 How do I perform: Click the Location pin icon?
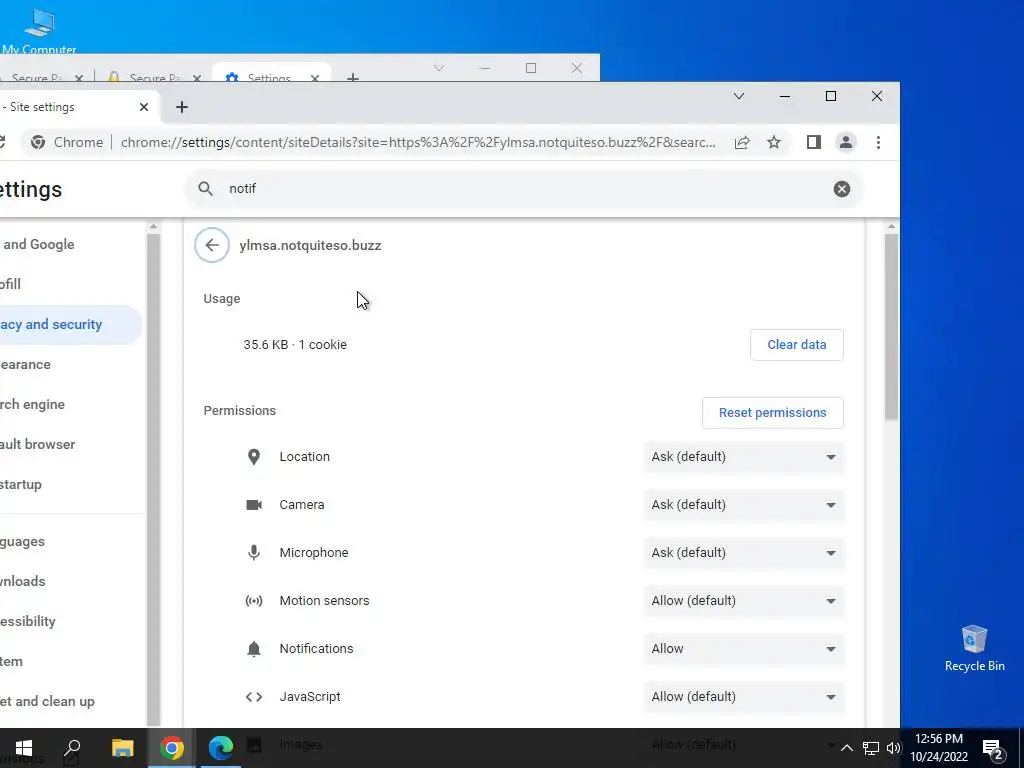(254, 456)
